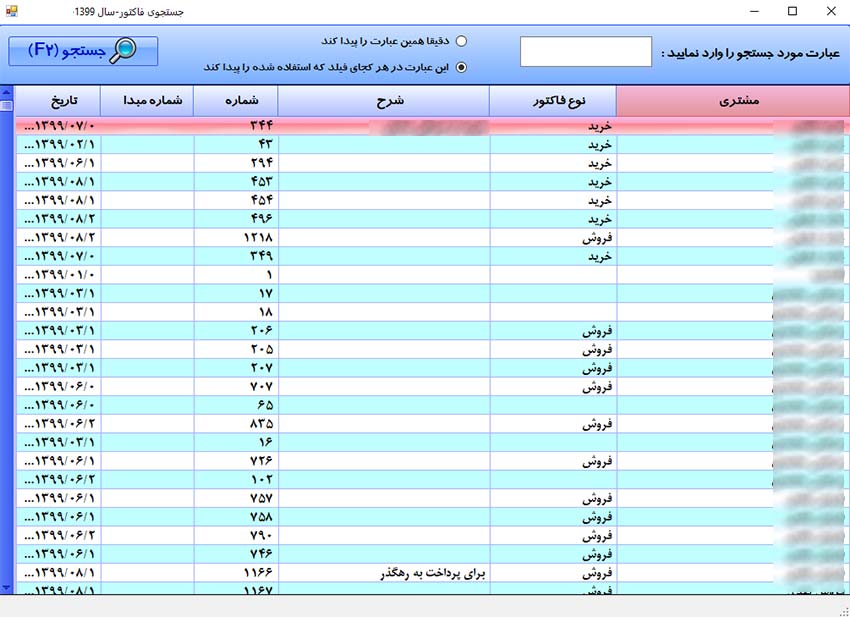Click empty origin number cell in row ۴۵۳
The width and height of the screenshot is (850, 617).
coord(147,182)
